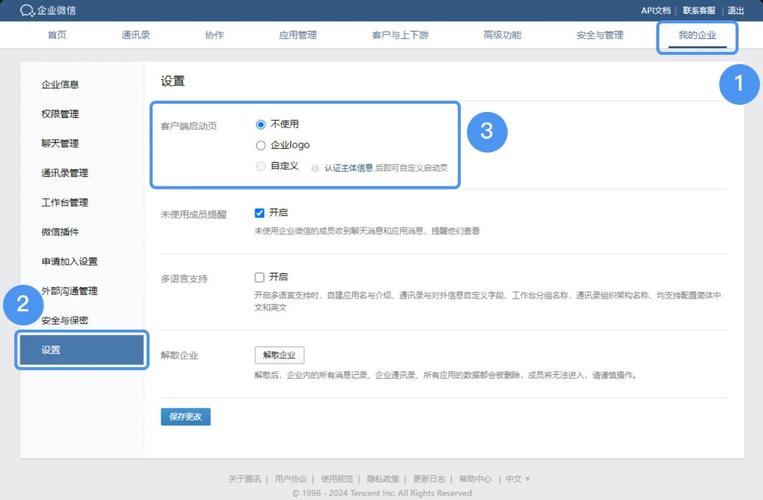Open 客户与上下游 tab

[400, 35]
